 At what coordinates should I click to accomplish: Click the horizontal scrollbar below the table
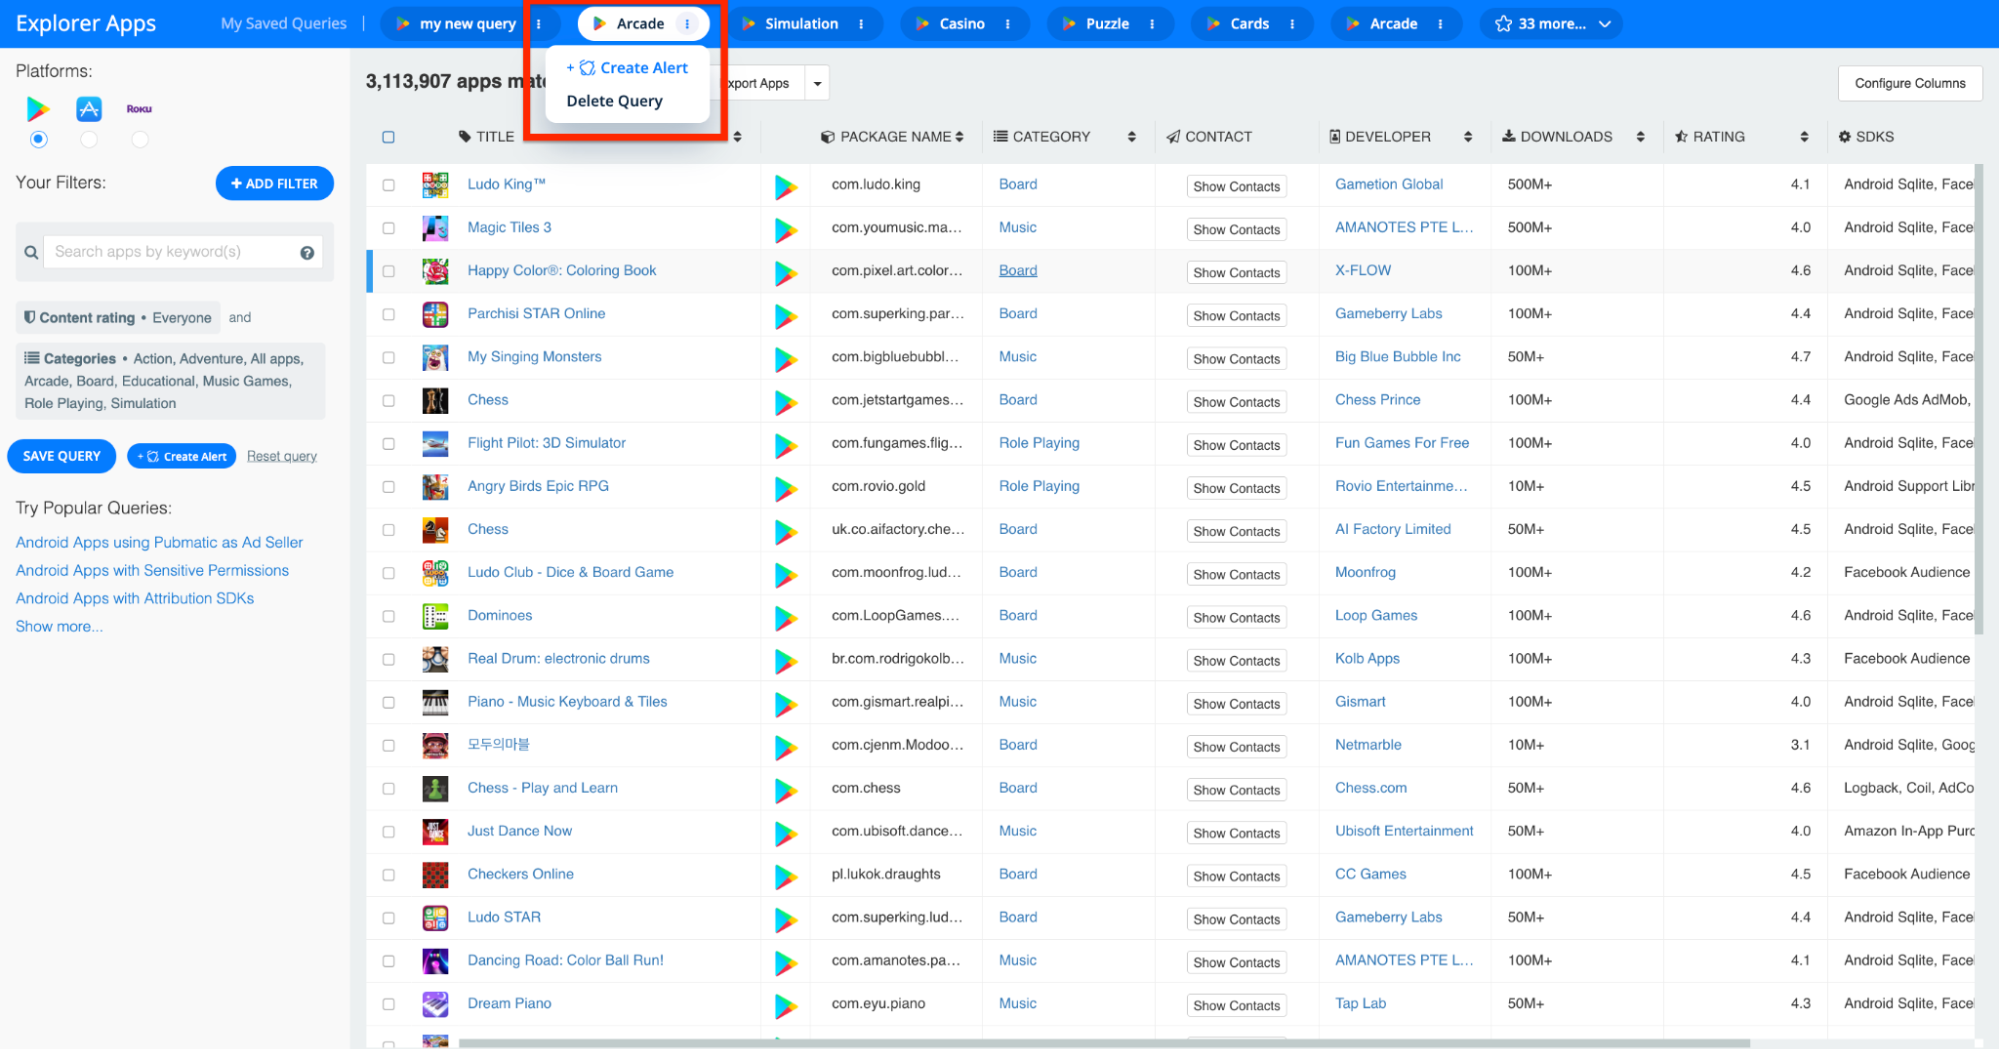pos(1104,1043)
